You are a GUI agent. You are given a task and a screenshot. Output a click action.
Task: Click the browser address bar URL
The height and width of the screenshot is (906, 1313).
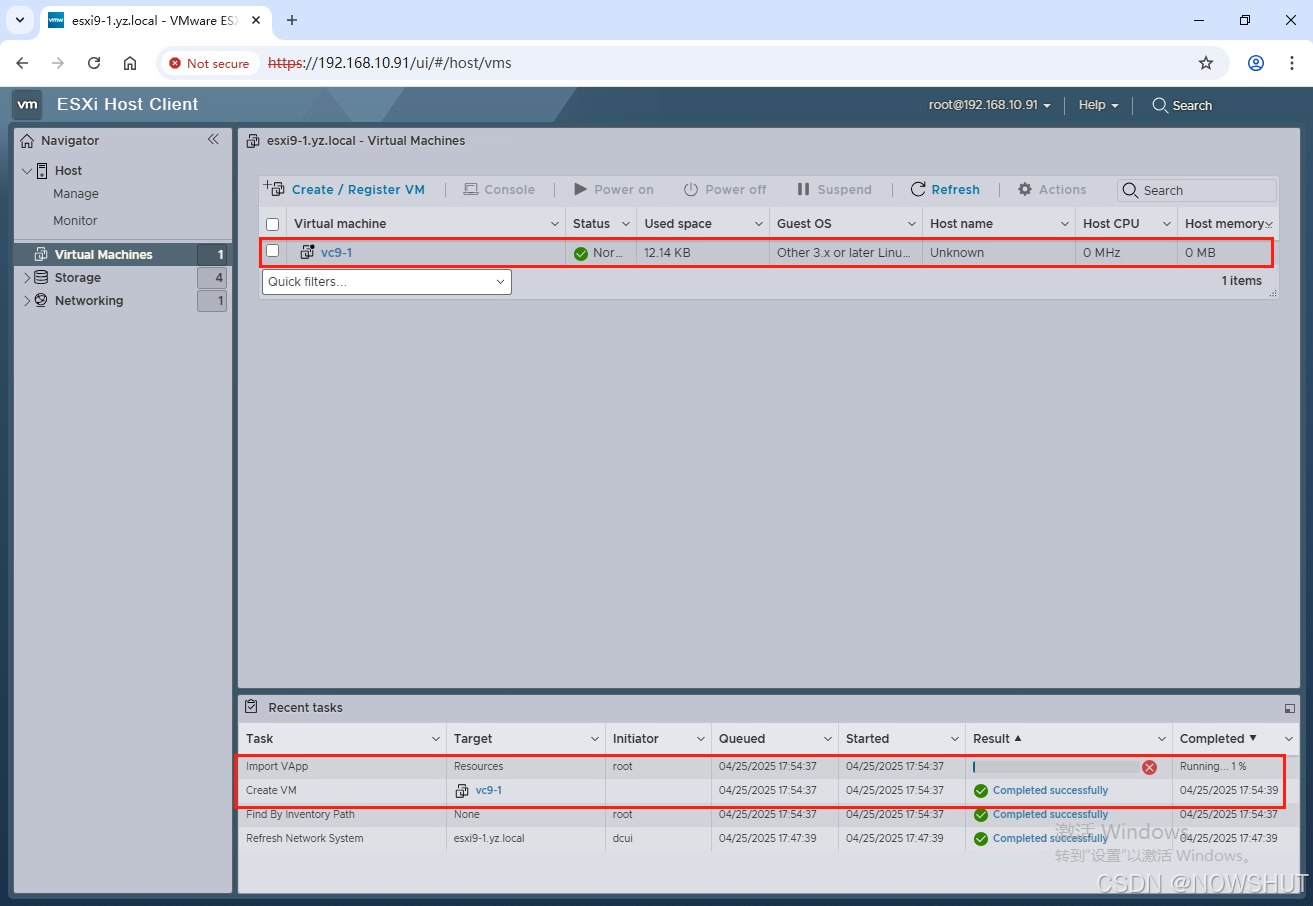390,63
